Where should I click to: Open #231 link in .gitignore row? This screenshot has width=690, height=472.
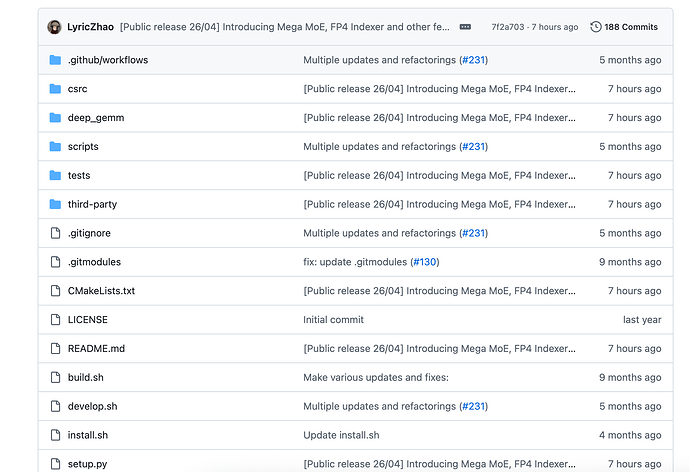473,233
